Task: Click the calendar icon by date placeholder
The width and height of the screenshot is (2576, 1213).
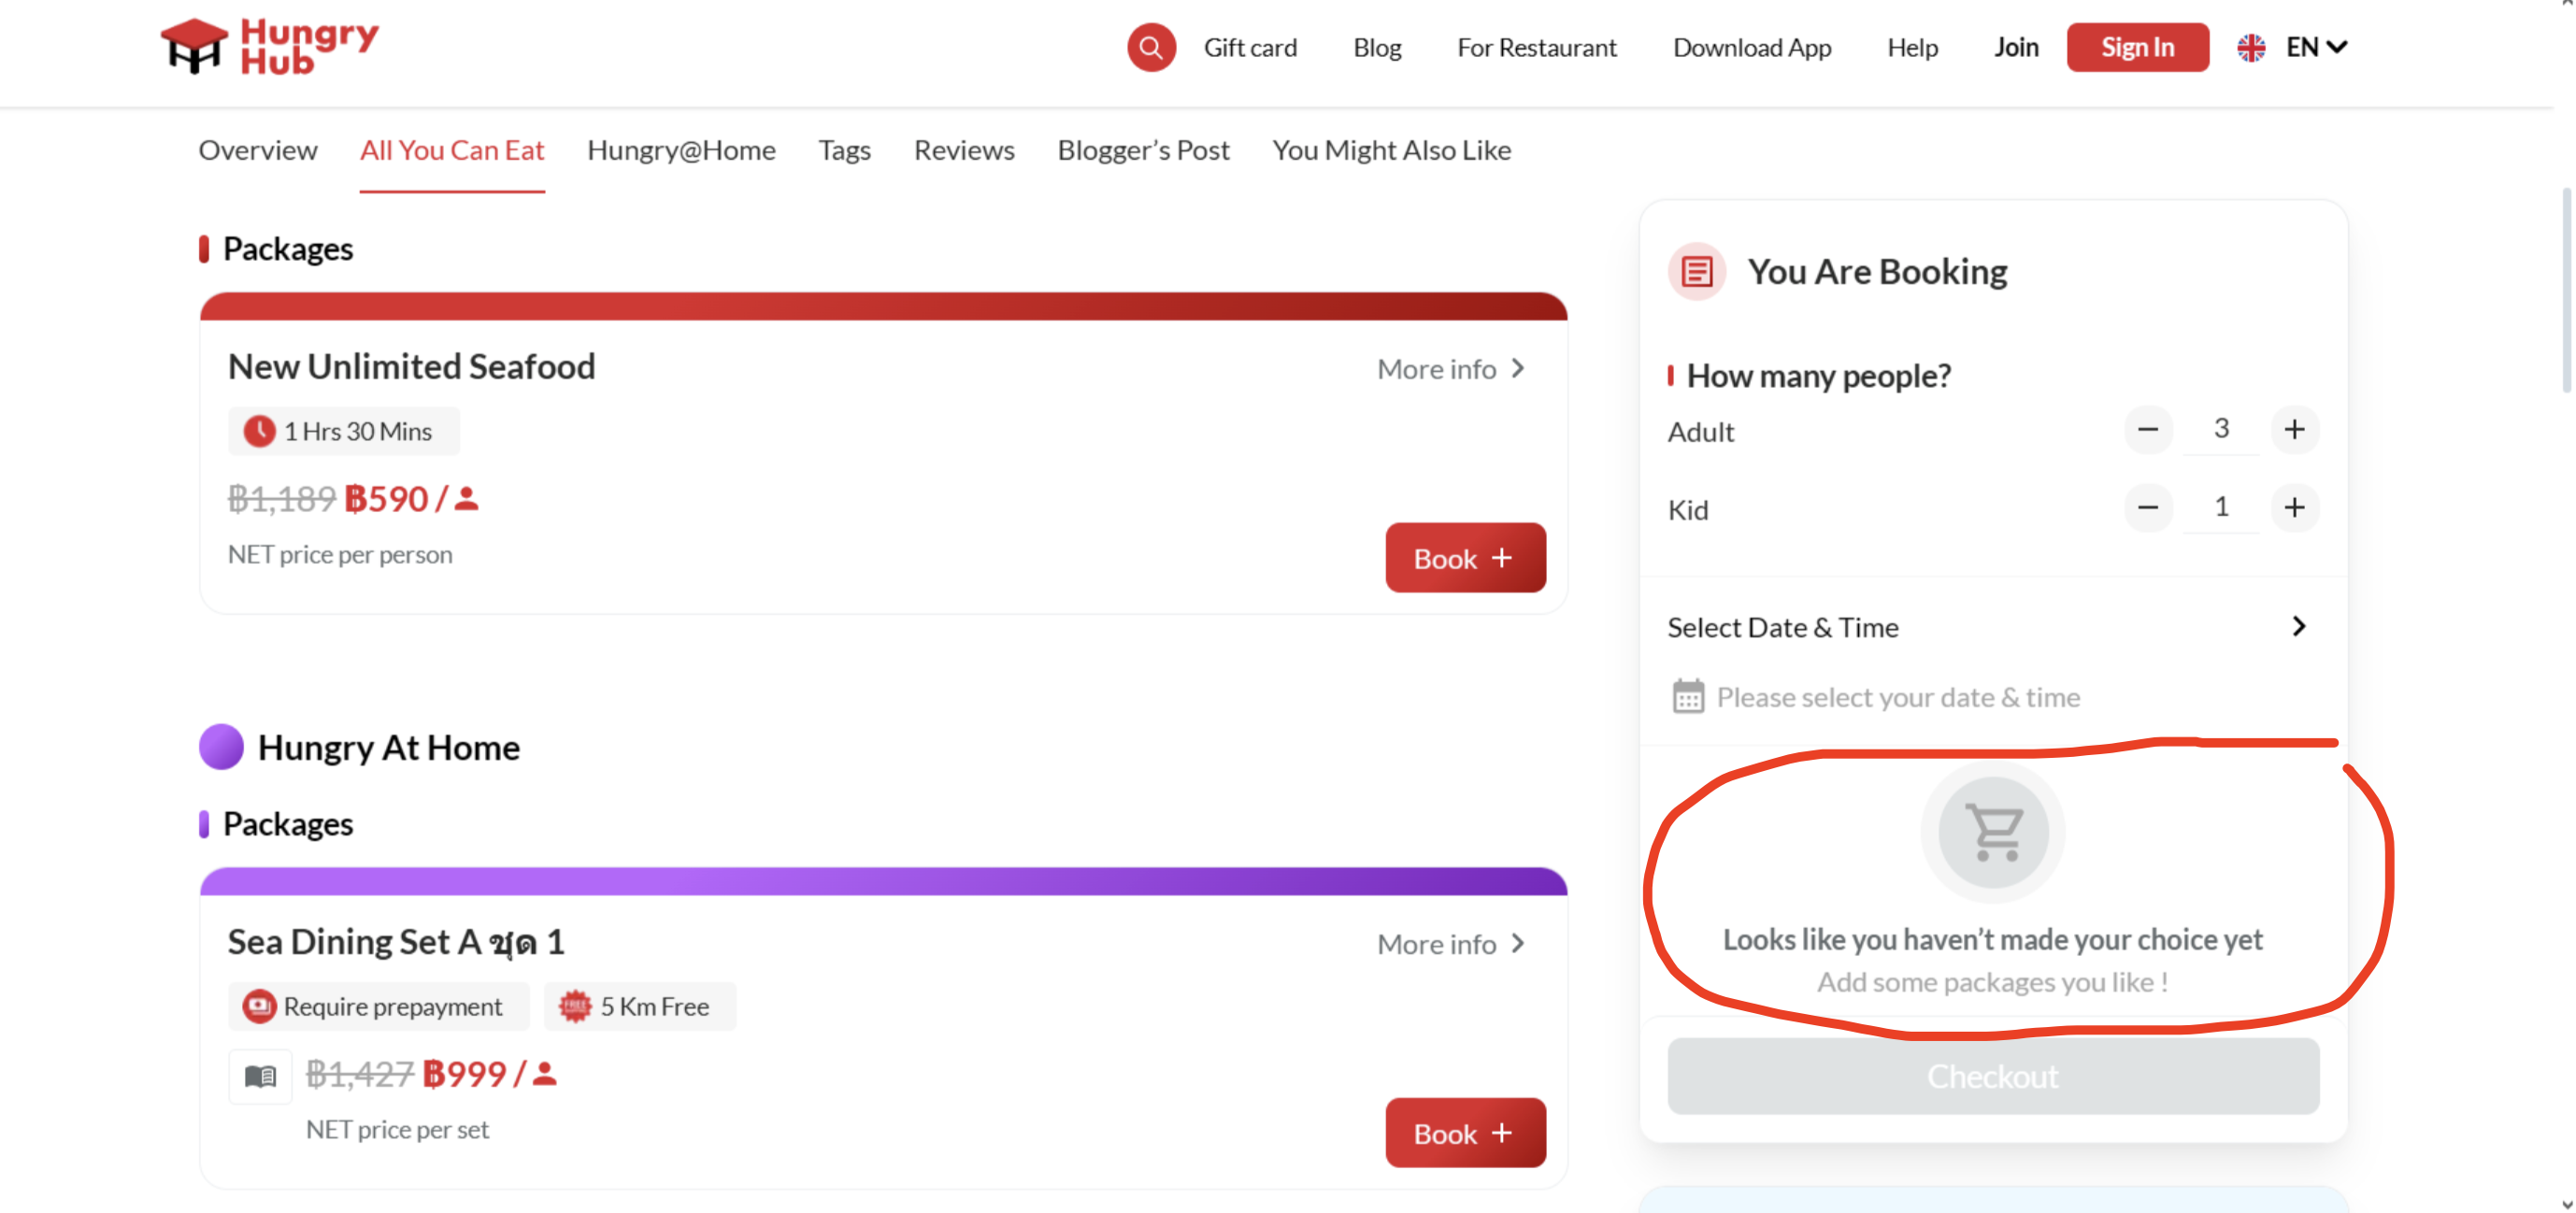Action: pyautogui.click(x=1688, y=696)
